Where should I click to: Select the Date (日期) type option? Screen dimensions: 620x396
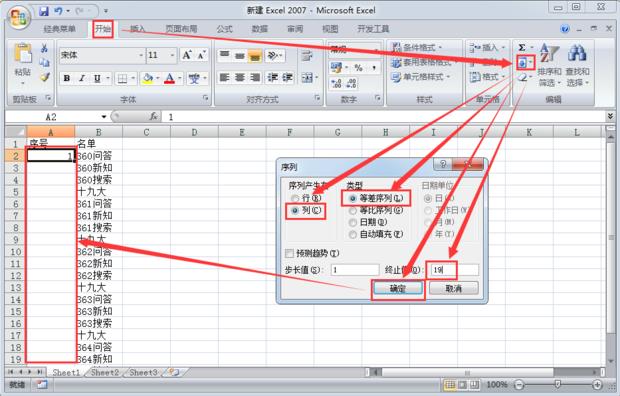[353, 222]
